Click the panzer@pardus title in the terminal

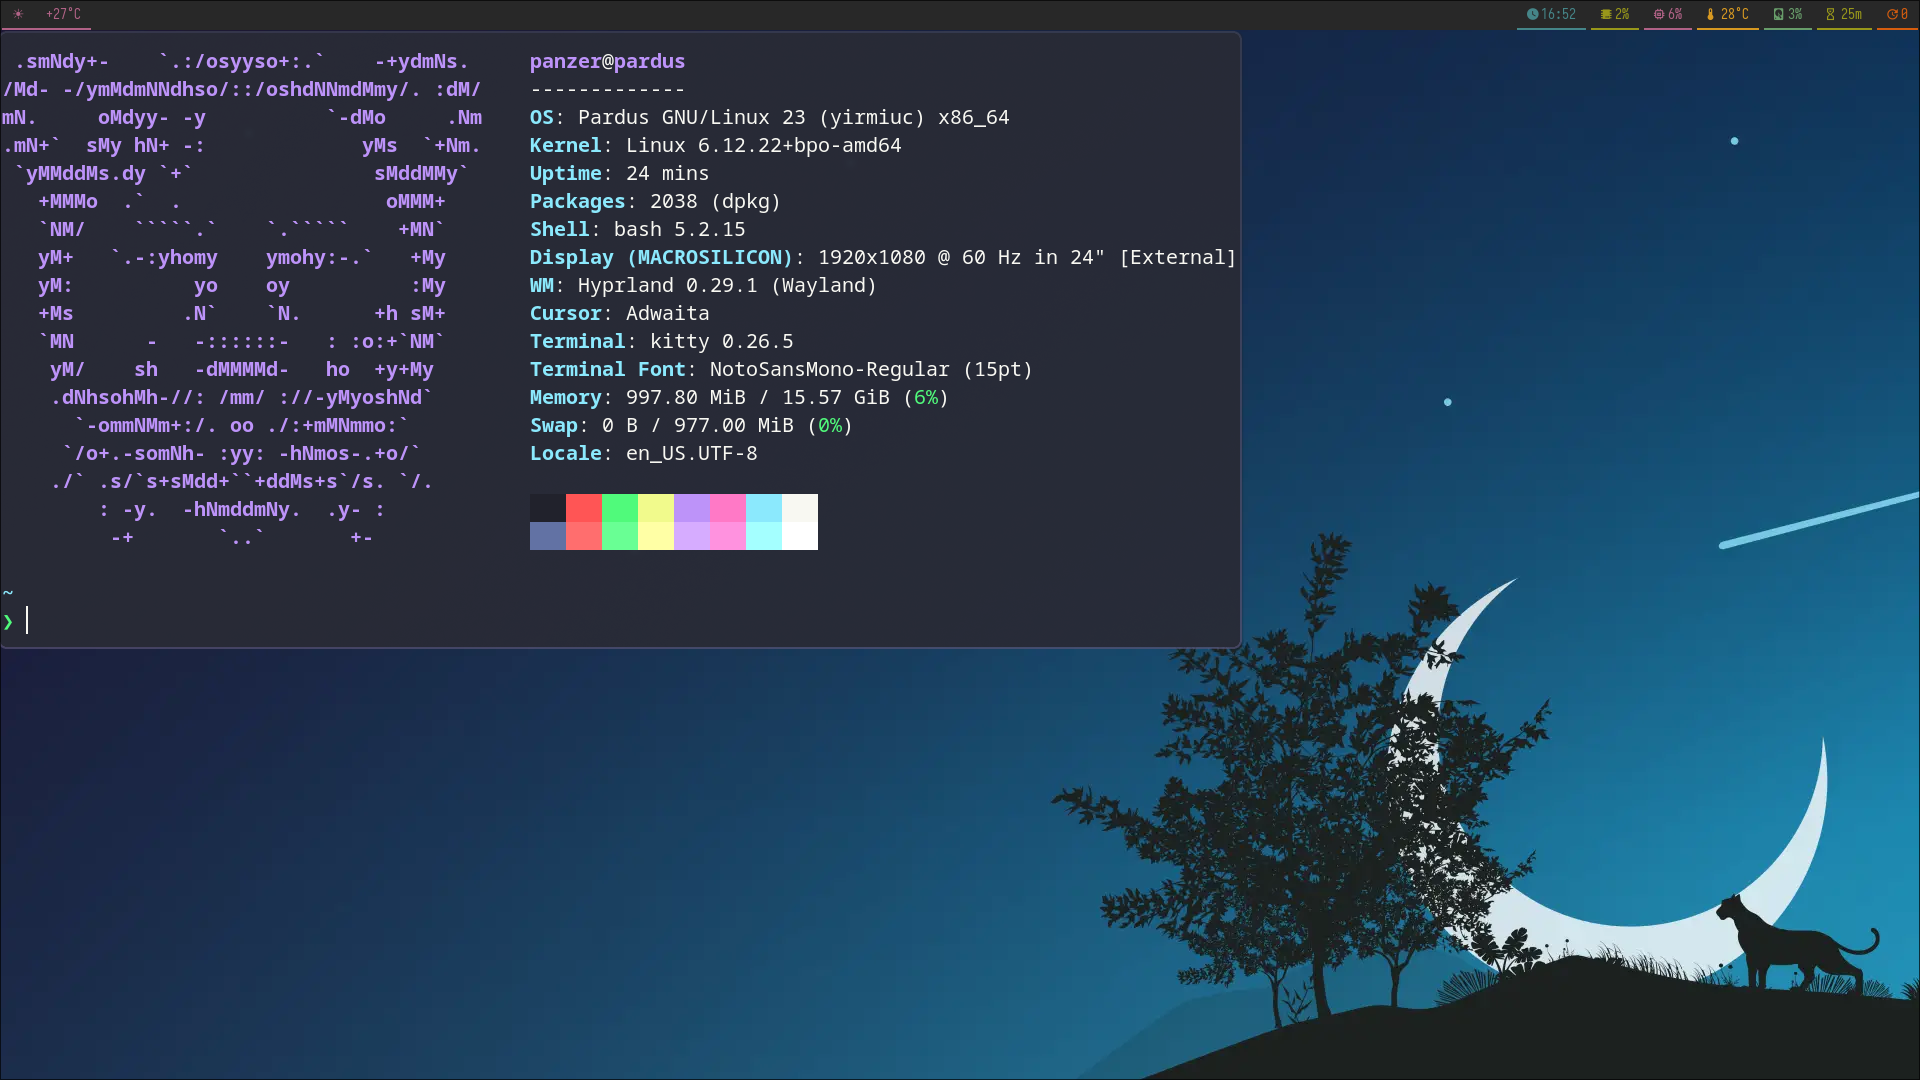607,61
